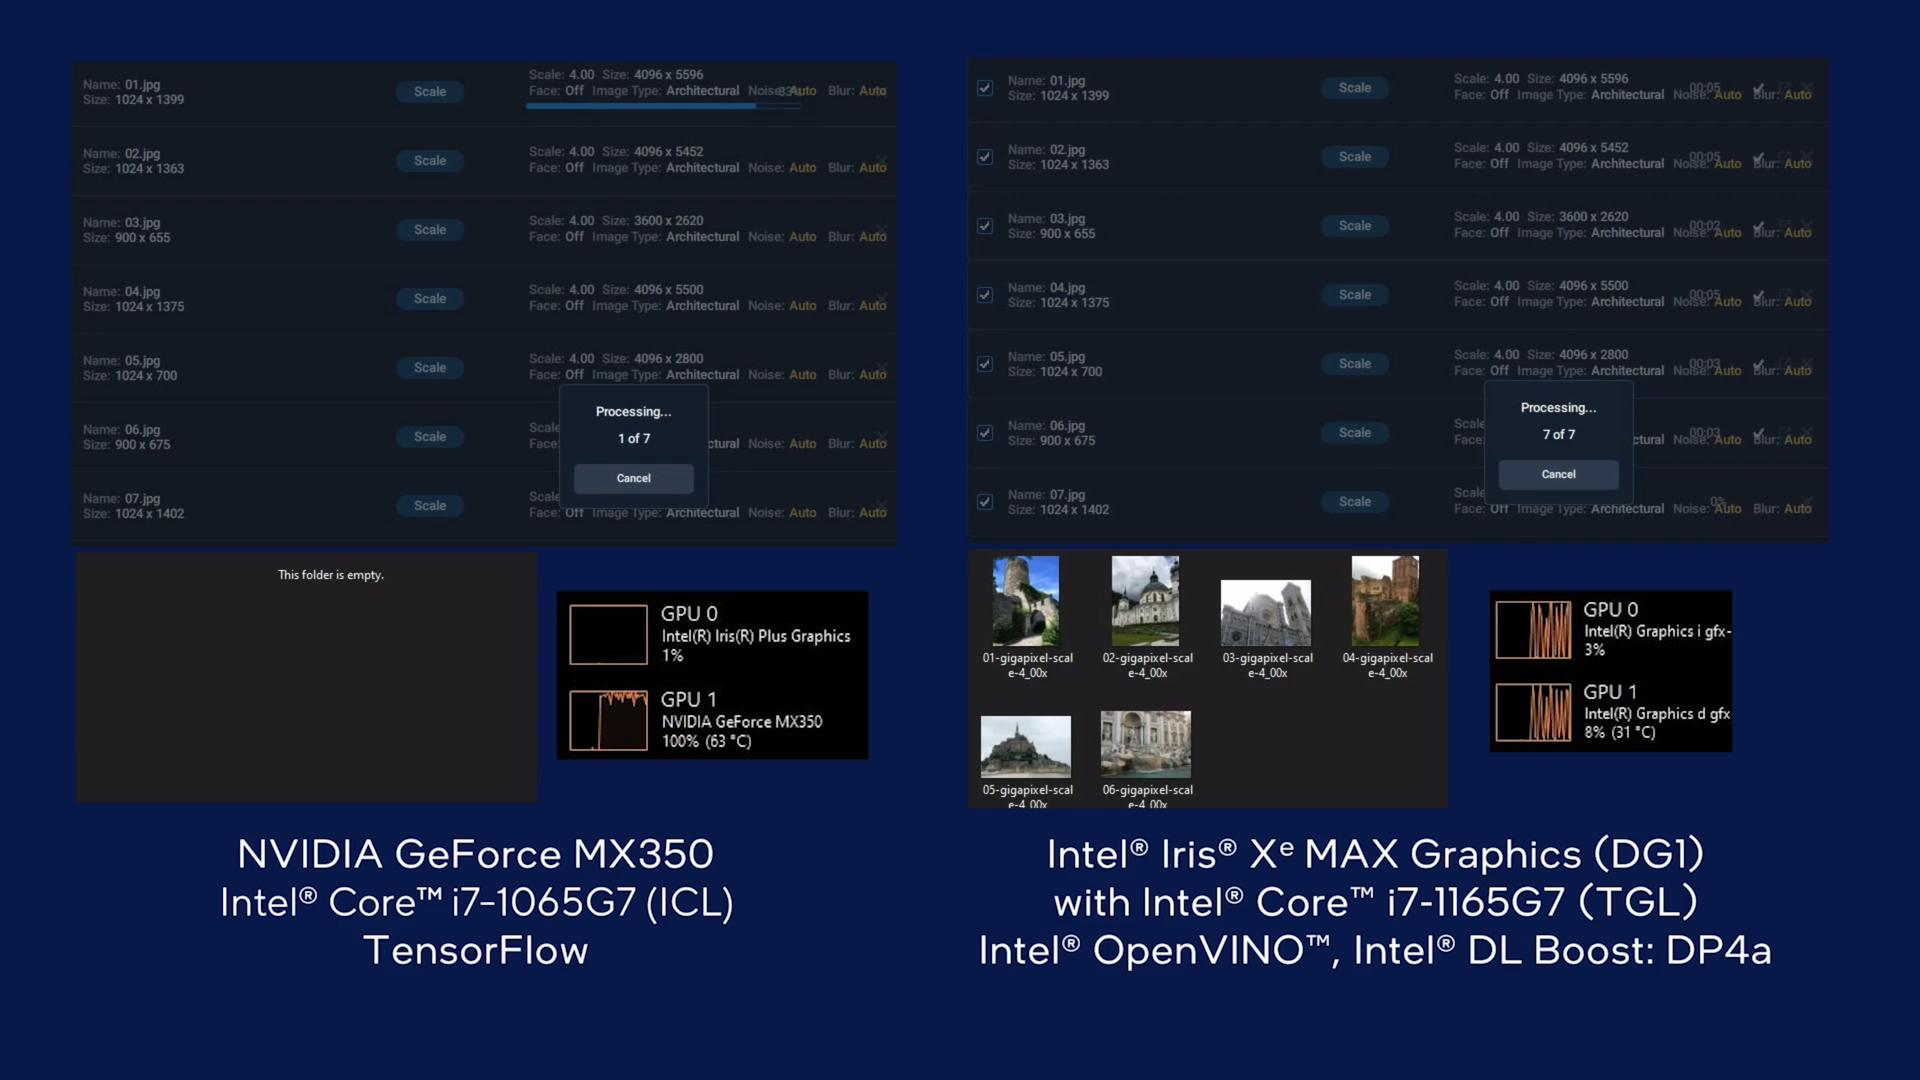Click the 01.jpg progress bar in NVIDIA panel
1920x1080 pixels.
coord(663,106)
